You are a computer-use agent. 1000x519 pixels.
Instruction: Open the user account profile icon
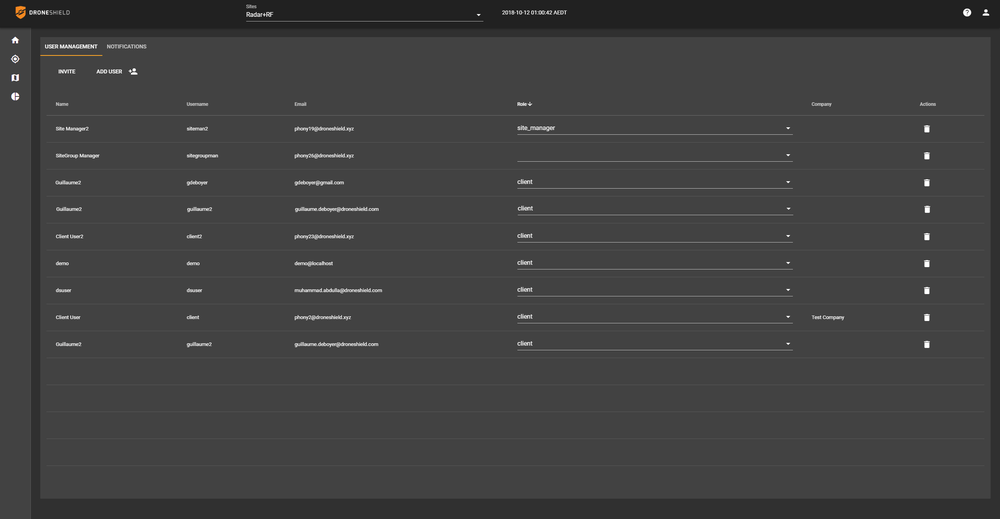(986, 13)
